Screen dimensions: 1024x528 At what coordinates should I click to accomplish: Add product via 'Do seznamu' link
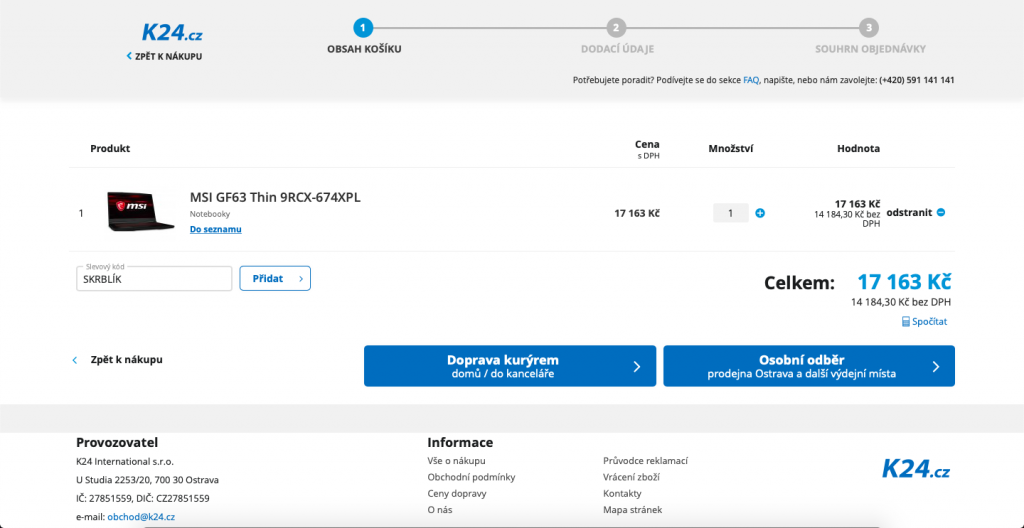click(216, 229)
